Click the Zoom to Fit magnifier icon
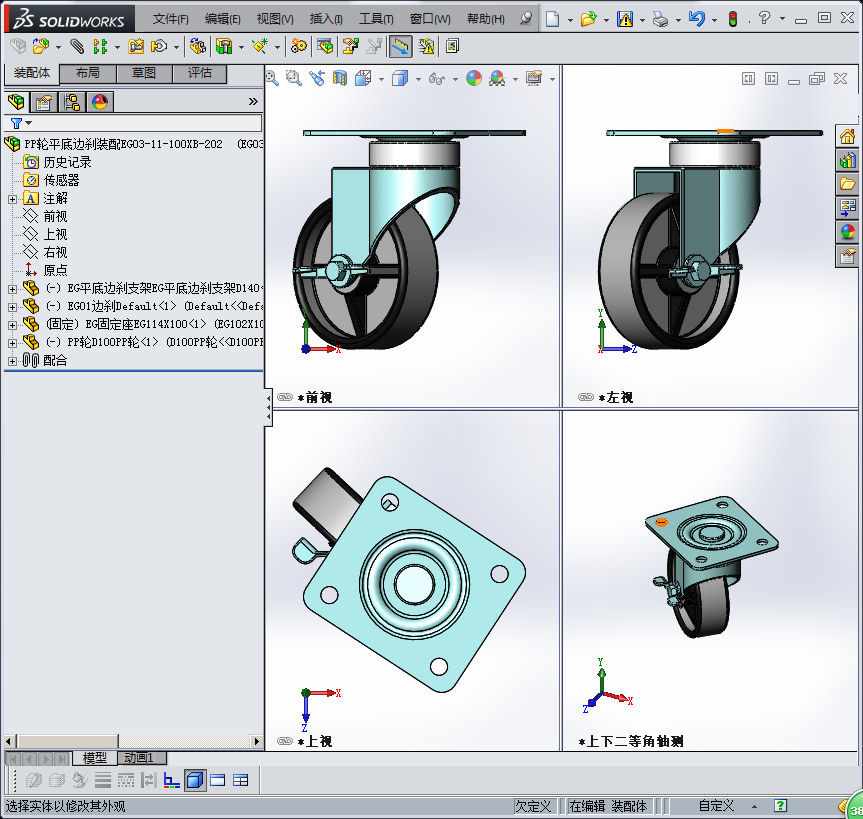This screenshot has width=863, height=819. tap(272, 79)
